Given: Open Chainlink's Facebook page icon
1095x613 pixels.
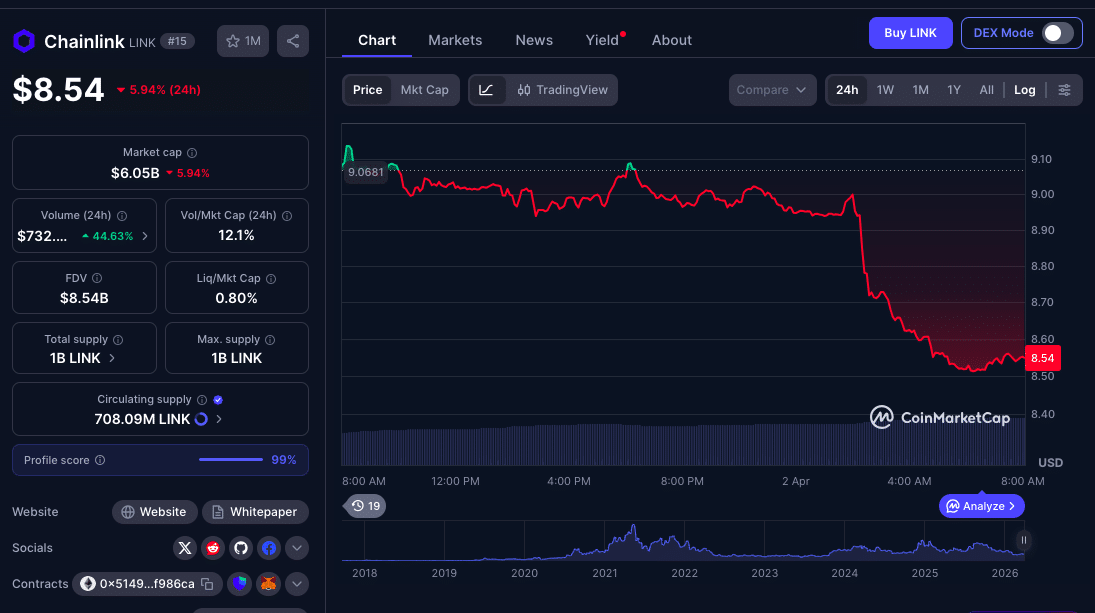Looking at the screenshot, I should coord(269,548).
